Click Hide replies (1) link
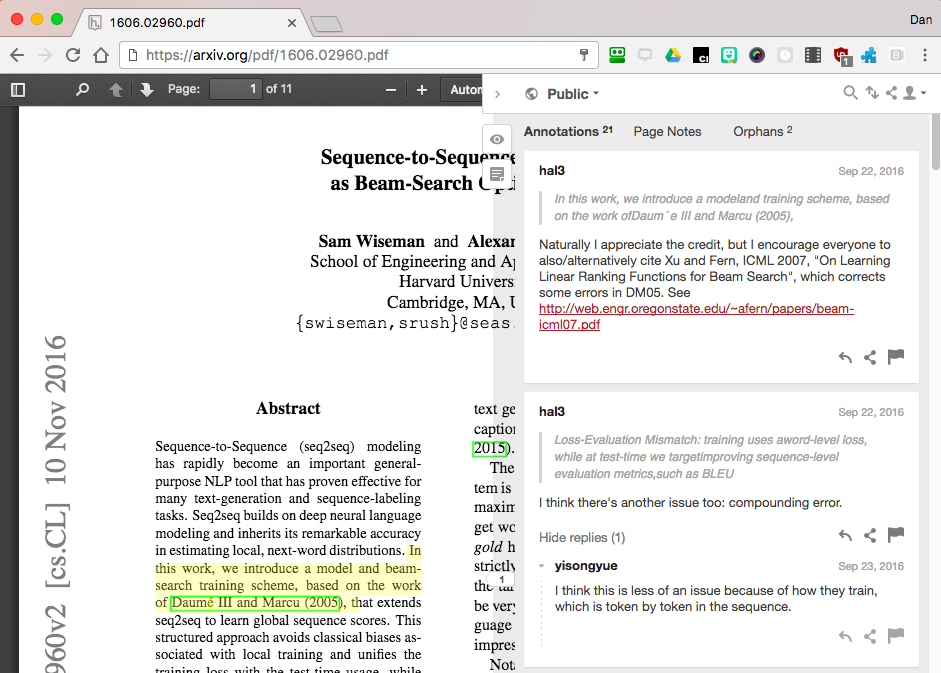941x673 pixels. click(582, 537)
